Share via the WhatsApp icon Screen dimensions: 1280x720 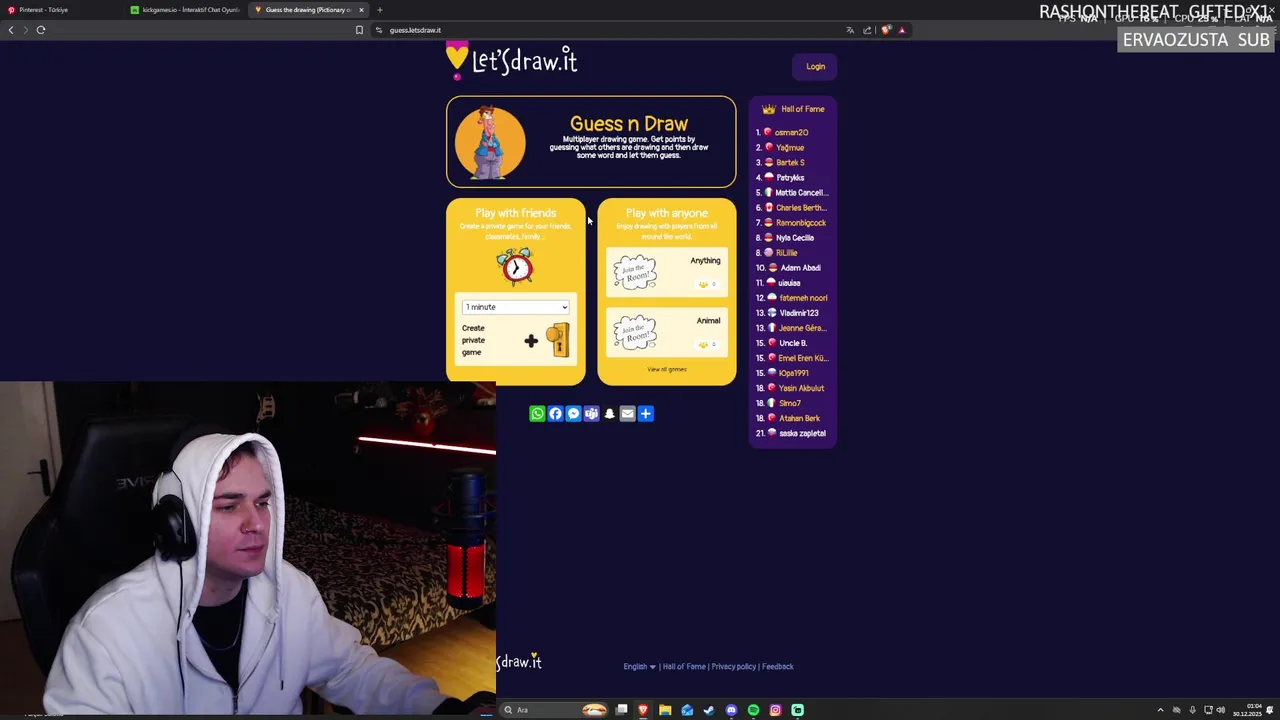pos(537,414)
